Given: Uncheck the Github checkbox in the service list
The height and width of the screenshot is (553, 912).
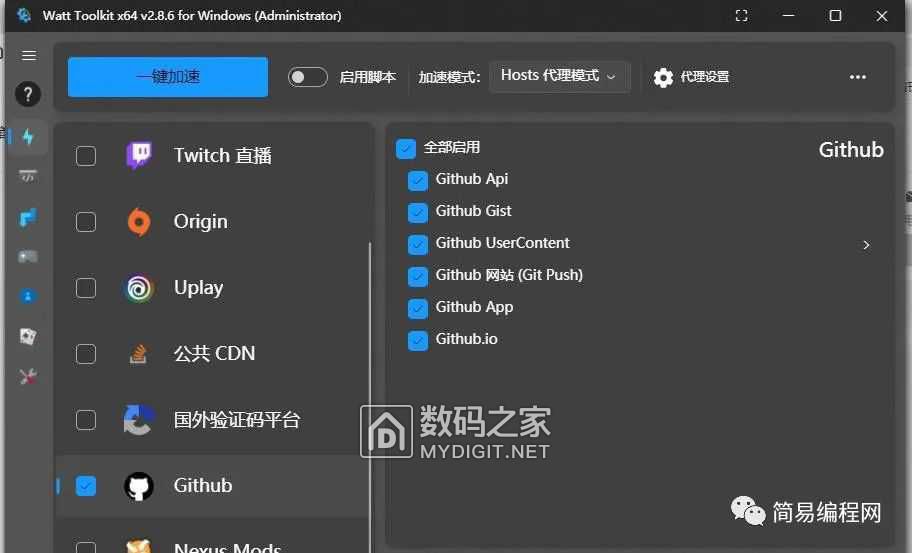Looking at the screenshot, I should click(x=86, y=486).
